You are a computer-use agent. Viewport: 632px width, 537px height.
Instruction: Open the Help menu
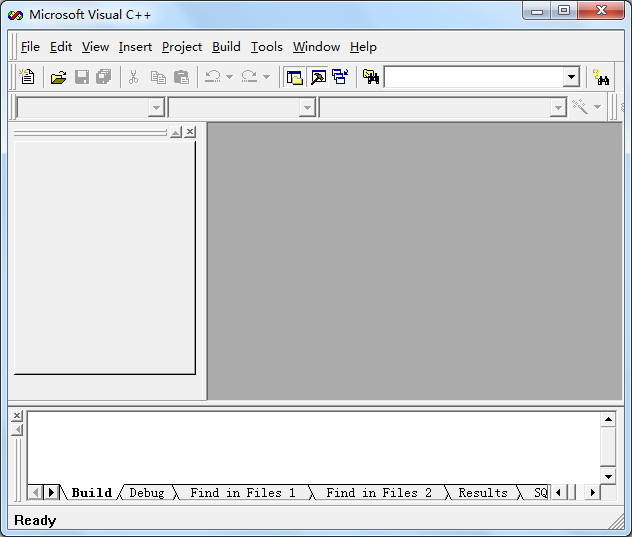[x=363, y=47]
